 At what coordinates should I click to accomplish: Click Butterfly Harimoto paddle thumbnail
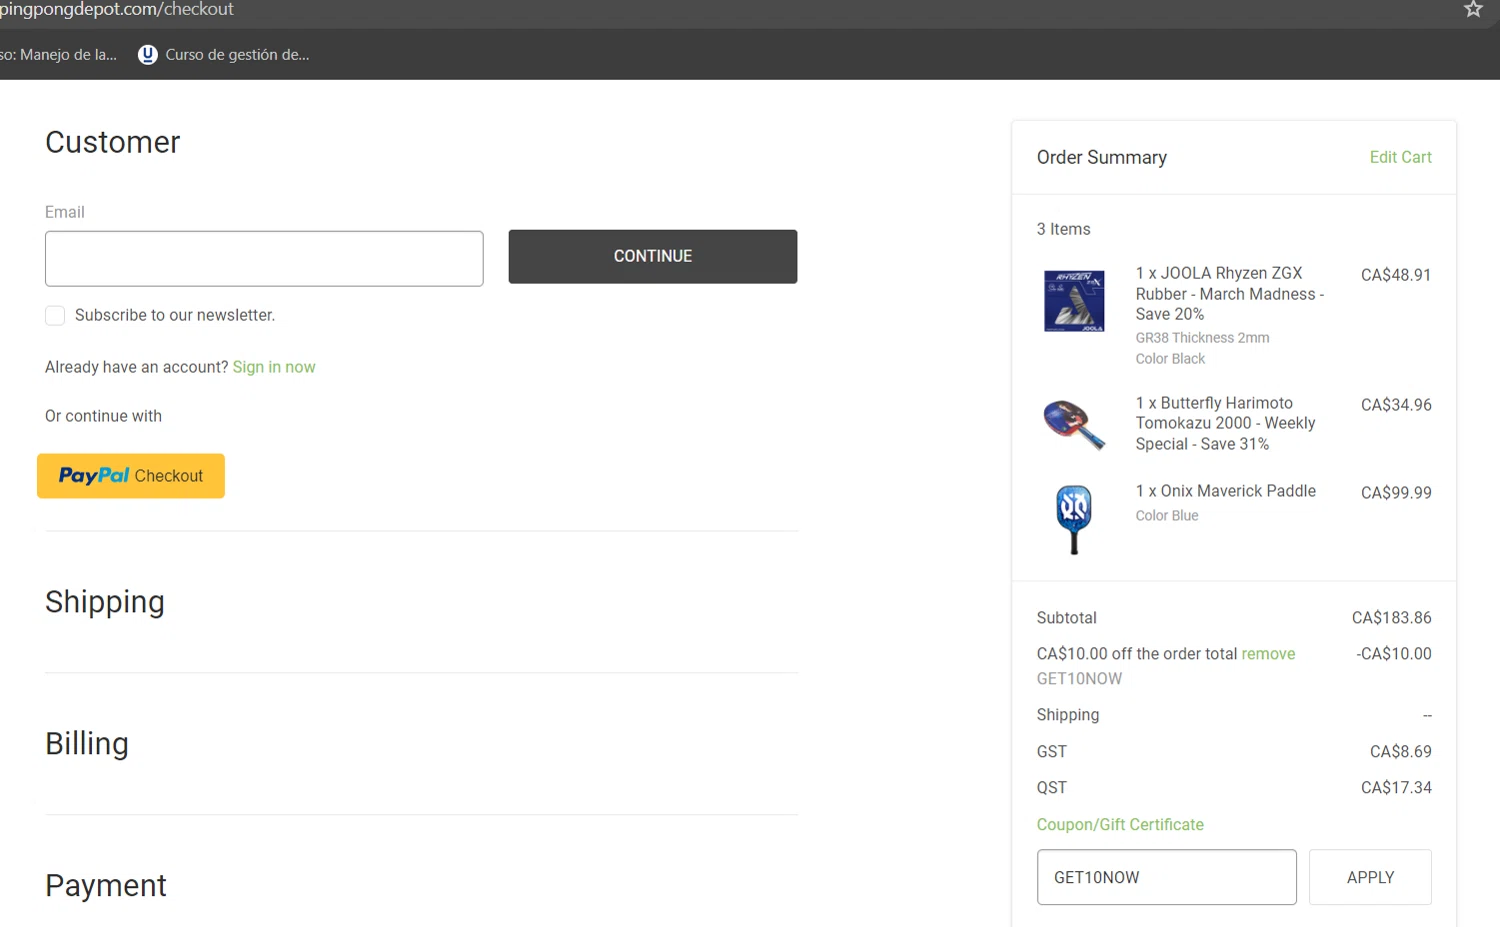pyautogui.click(x=1074, y=424)
